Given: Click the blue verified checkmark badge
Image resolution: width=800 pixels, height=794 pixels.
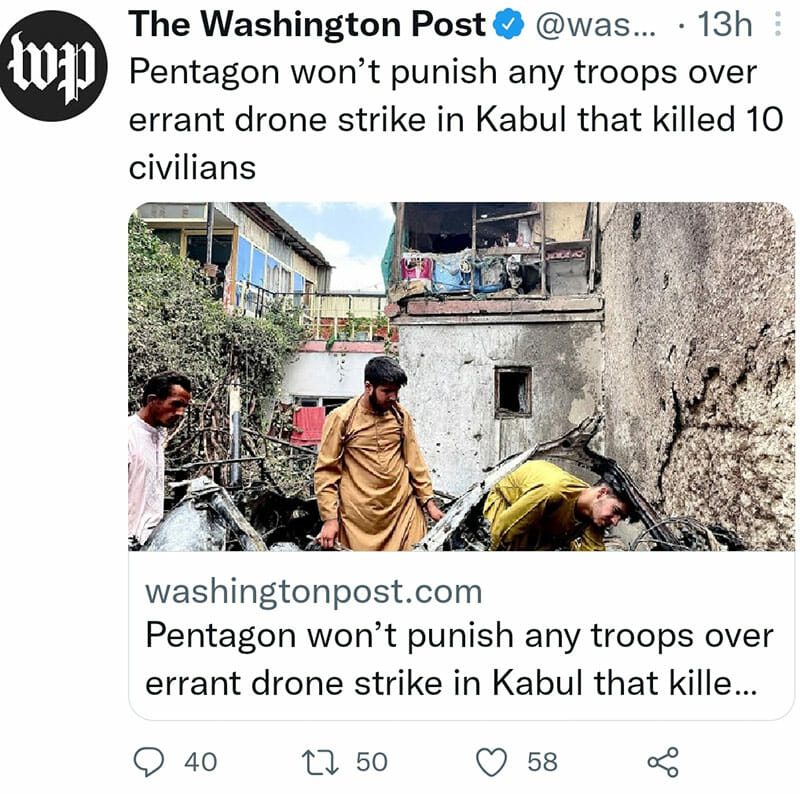Looking at the screenshot, I should point(508,24).
